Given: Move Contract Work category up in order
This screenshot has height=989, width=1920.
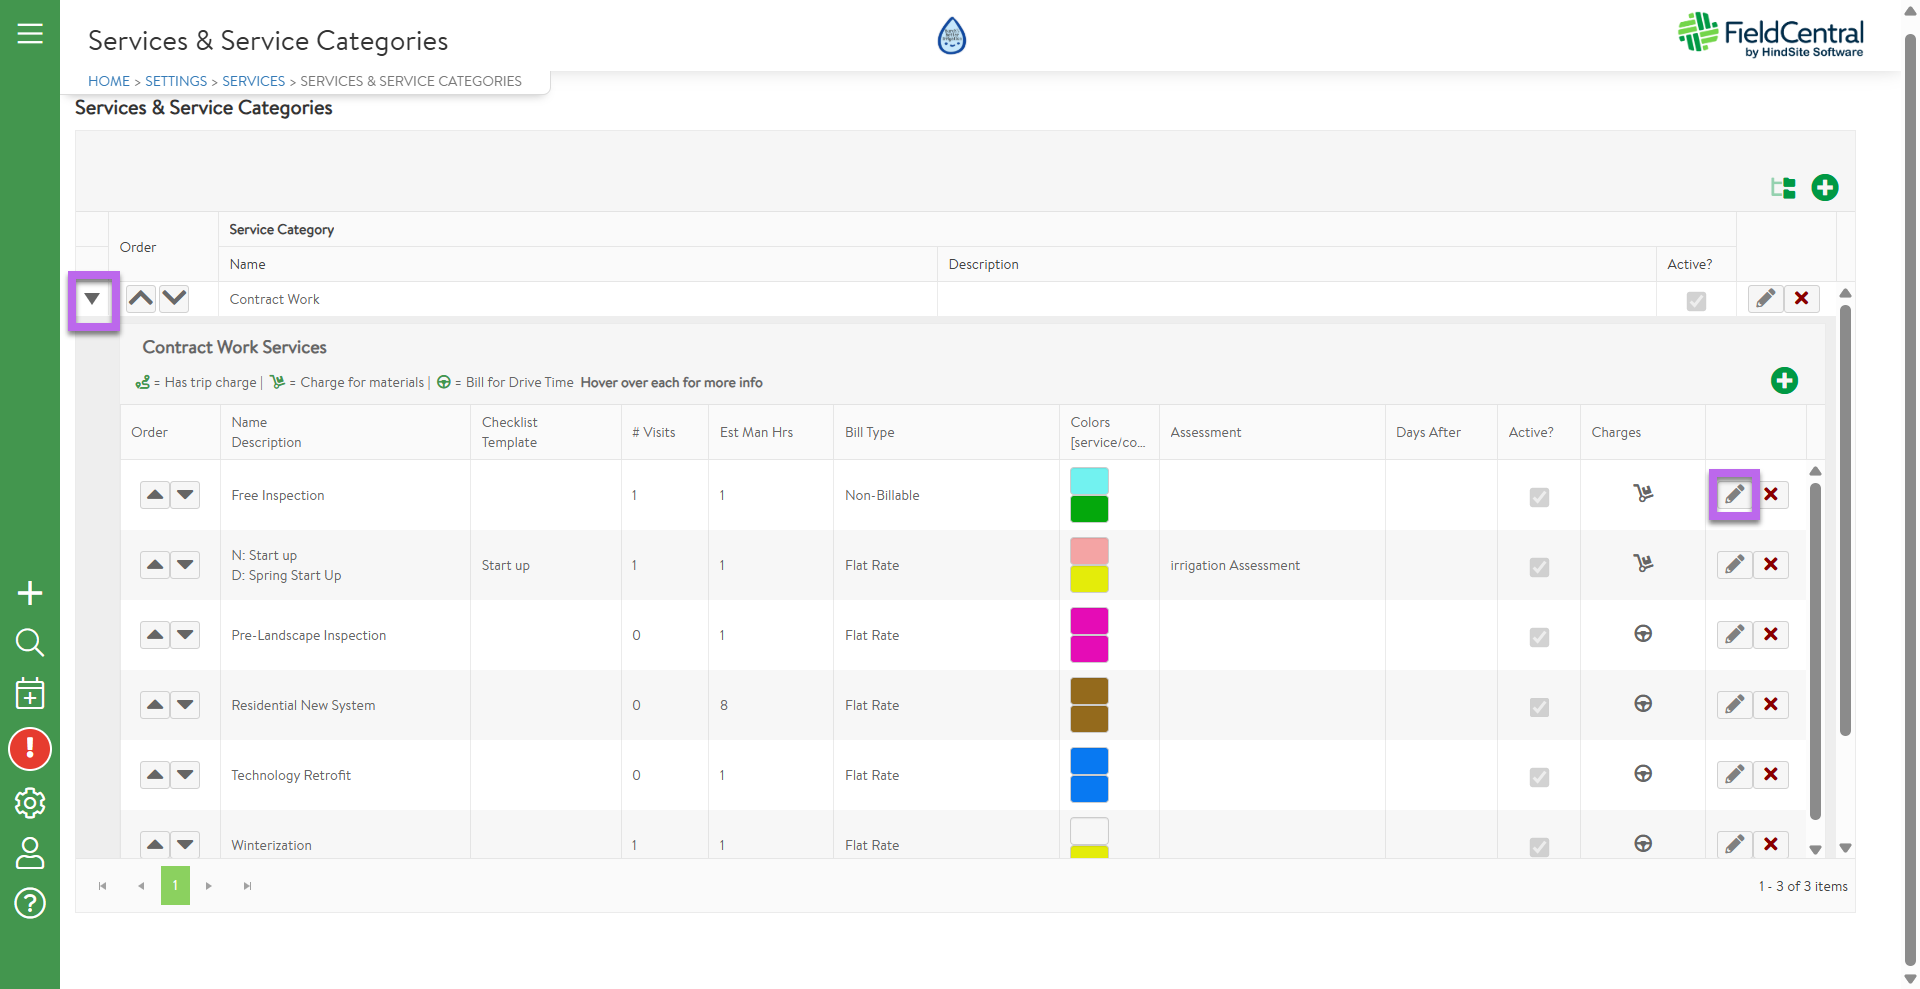Looking at the screenshot, I should (x=141, y=298).
